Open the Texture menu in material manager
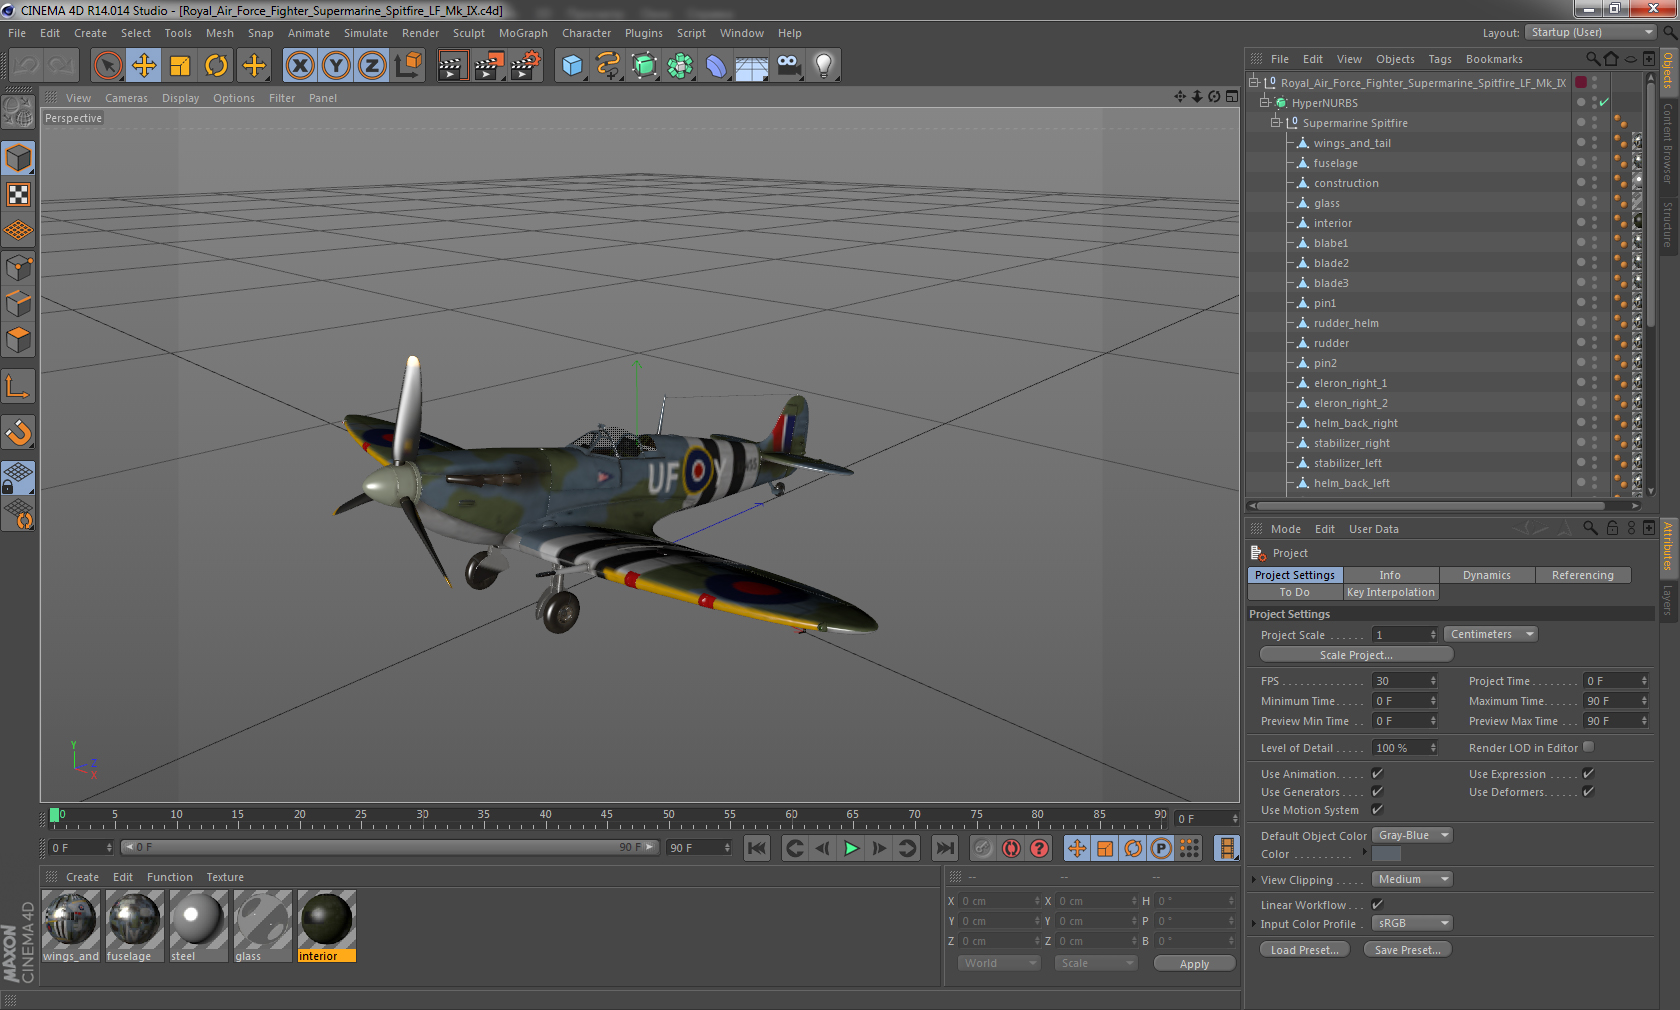Viewport: 1680px width, 1010px height. coord(225,877)
